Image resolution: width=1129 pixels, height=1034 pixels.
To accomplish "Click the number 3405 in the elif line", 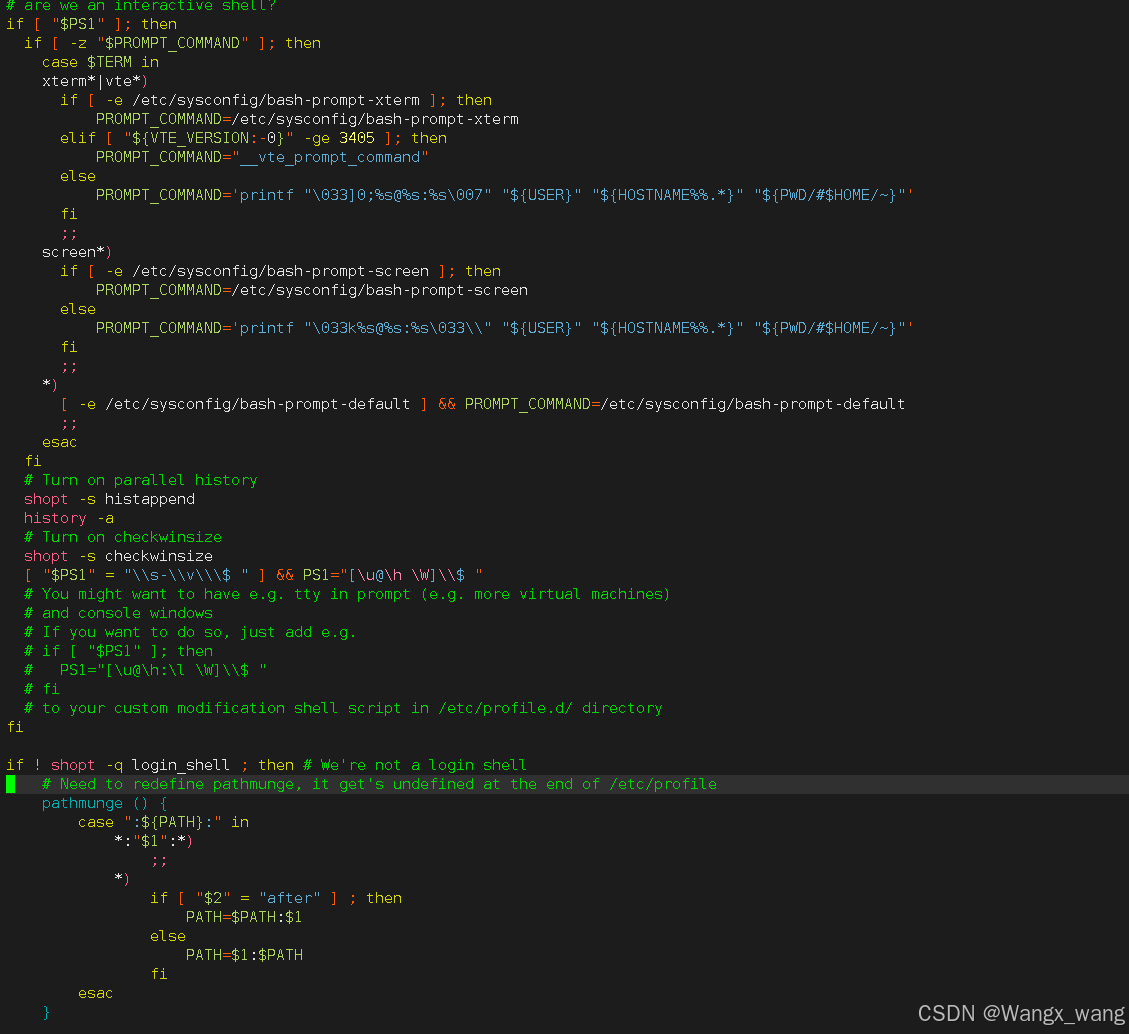I will pyautogui.click(x=356, y=138).
